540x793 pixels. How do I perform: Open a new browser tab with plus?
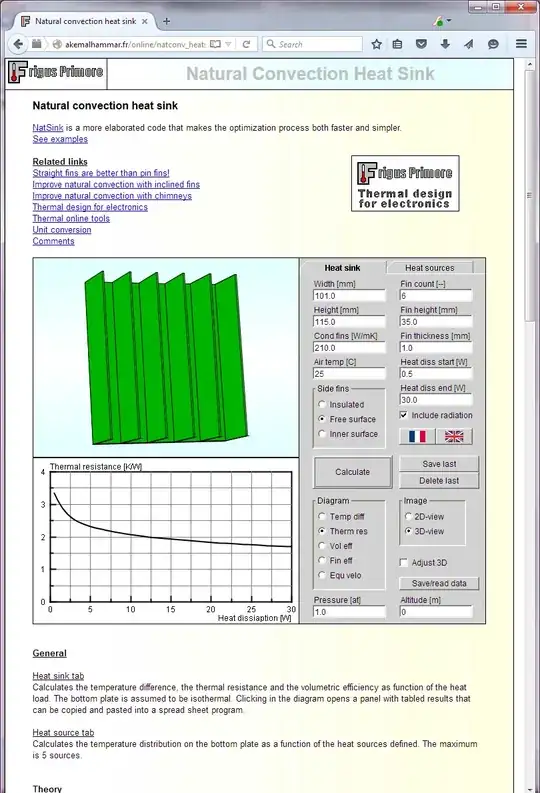click(166, 21)
